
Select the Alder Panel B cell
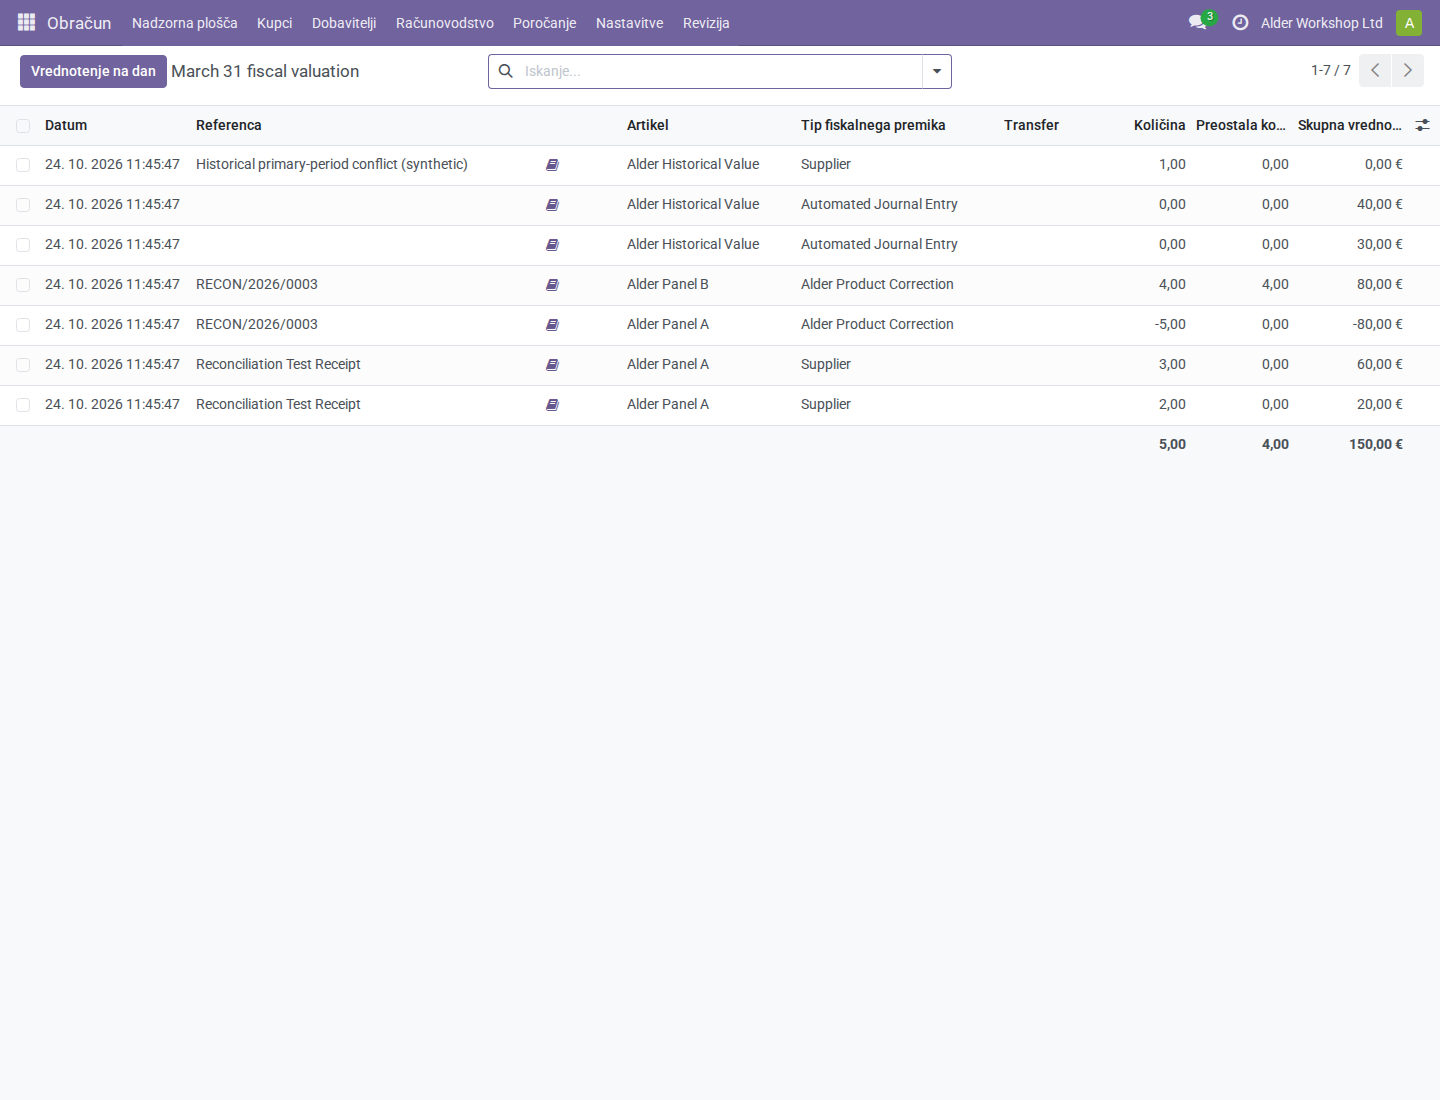[x=668, y=284]
